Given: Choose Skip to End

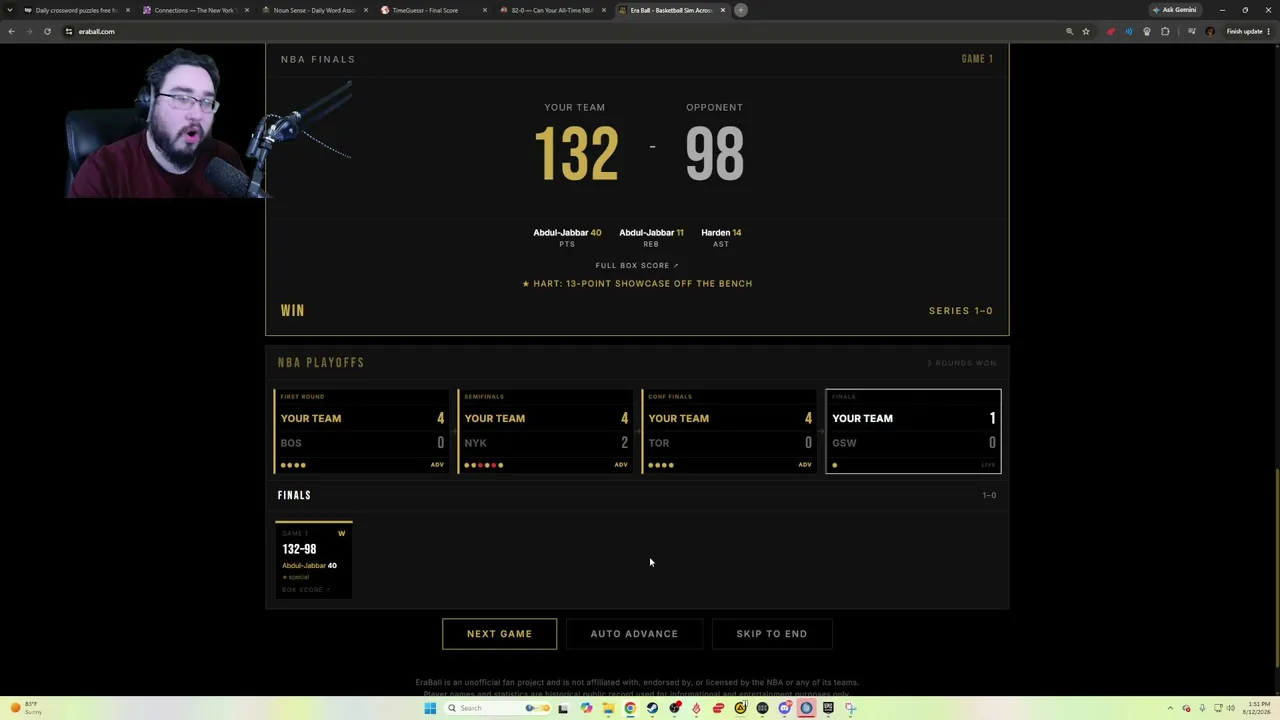Looking at the screenshot, I should (772, 634).
